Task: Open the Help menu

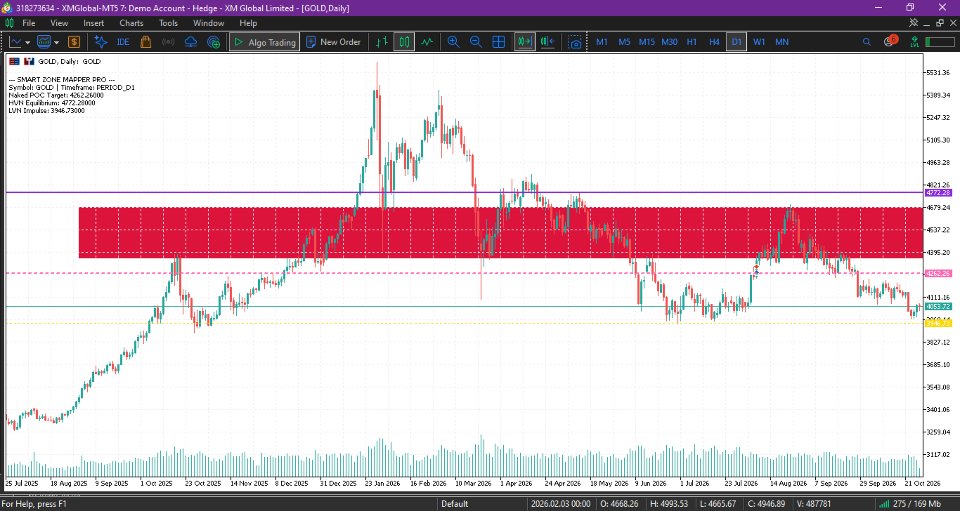Action: [x=248, y=23]
